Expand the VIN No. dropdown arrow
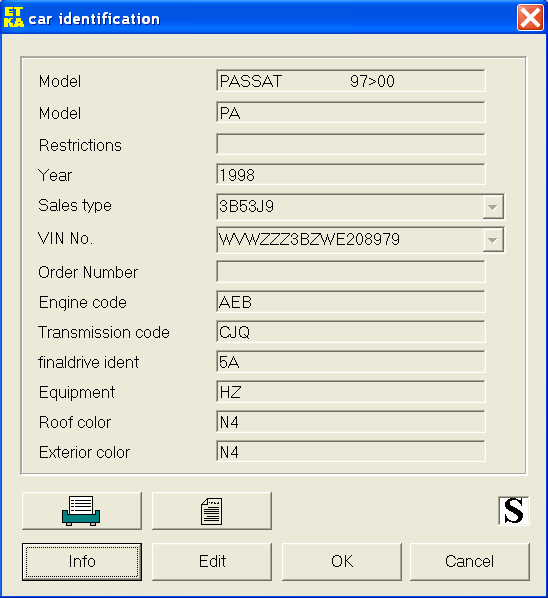The image size is (548, 598). [x=493, y=240]
